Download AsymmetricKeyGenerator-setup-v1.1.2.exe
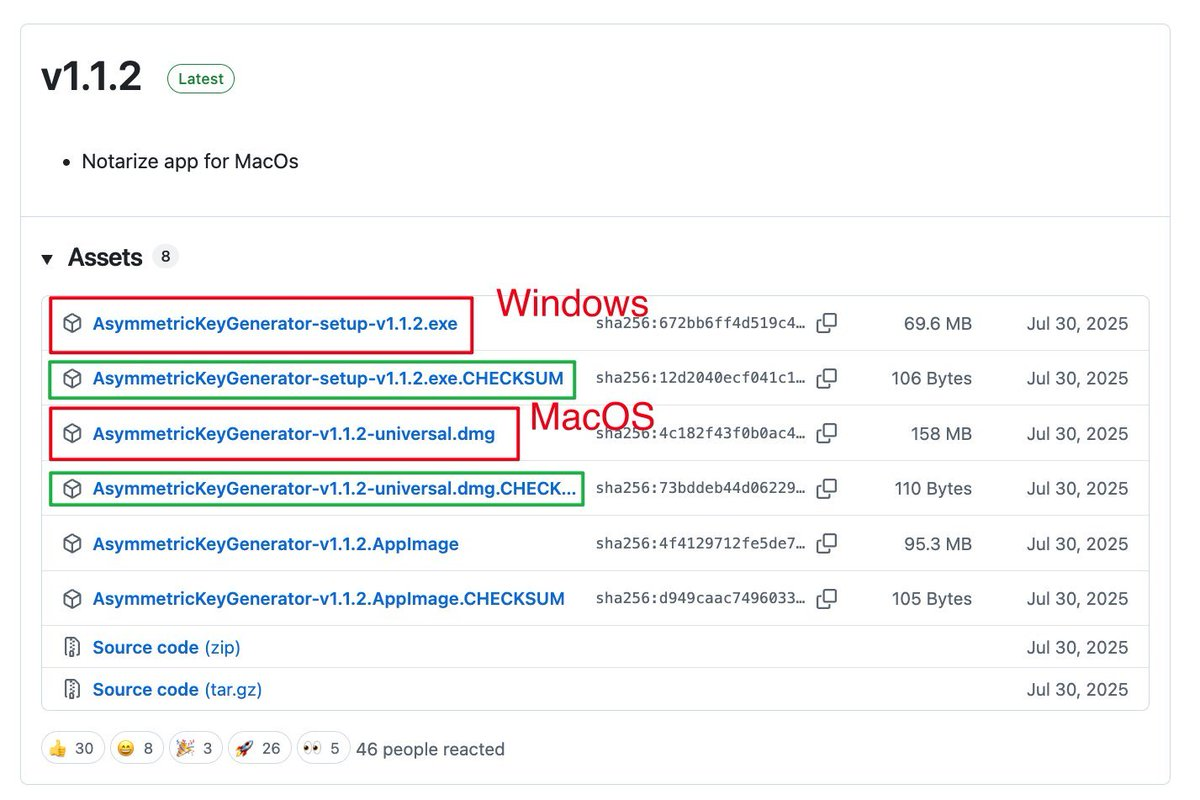Viewport: 1200px width, 800px height. 275,324
